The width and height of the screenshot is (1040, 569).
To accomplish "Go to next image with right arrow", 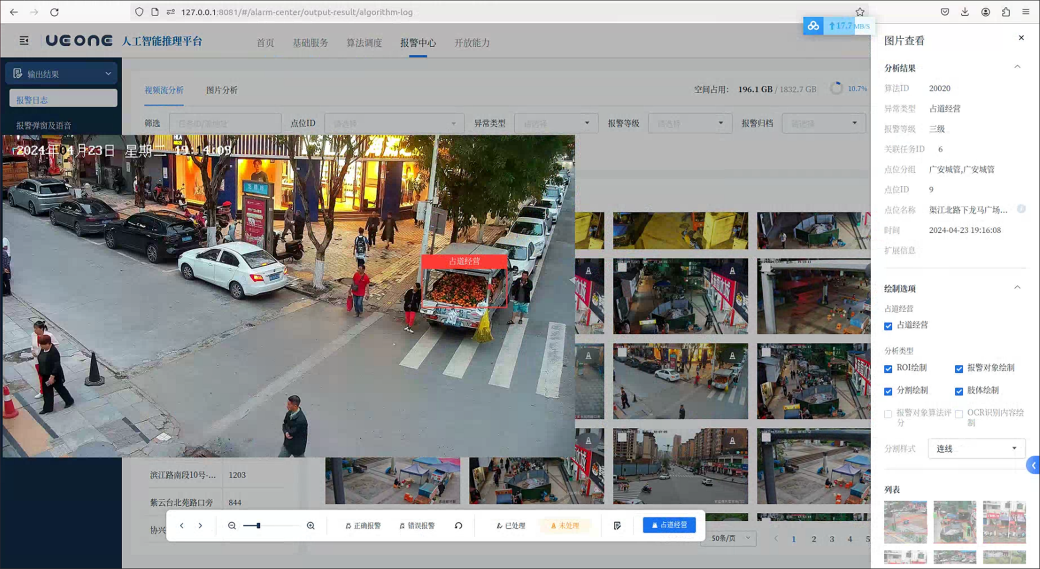I will [200, 526].
